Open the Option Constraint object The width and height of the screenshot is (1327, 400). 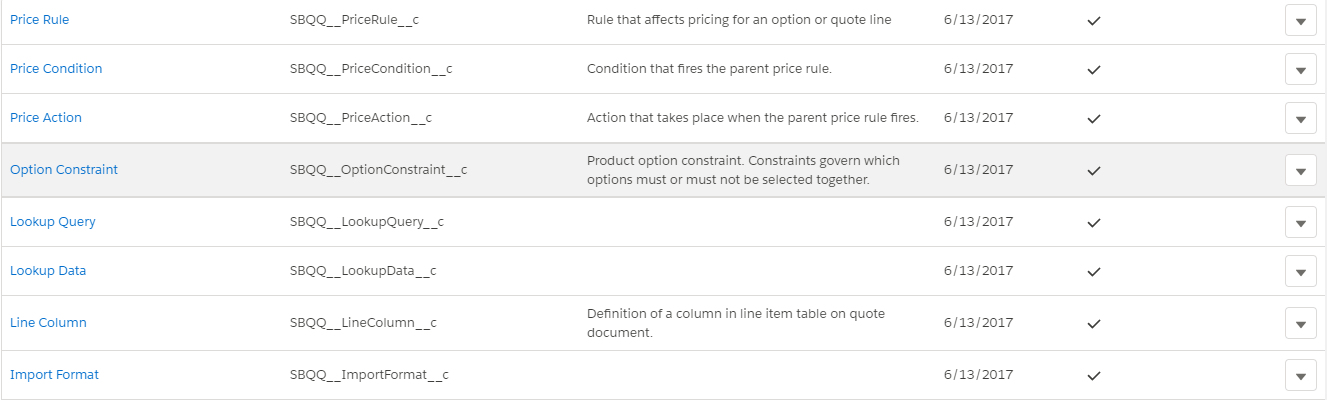pyautogui.click(x=64, y=170)
